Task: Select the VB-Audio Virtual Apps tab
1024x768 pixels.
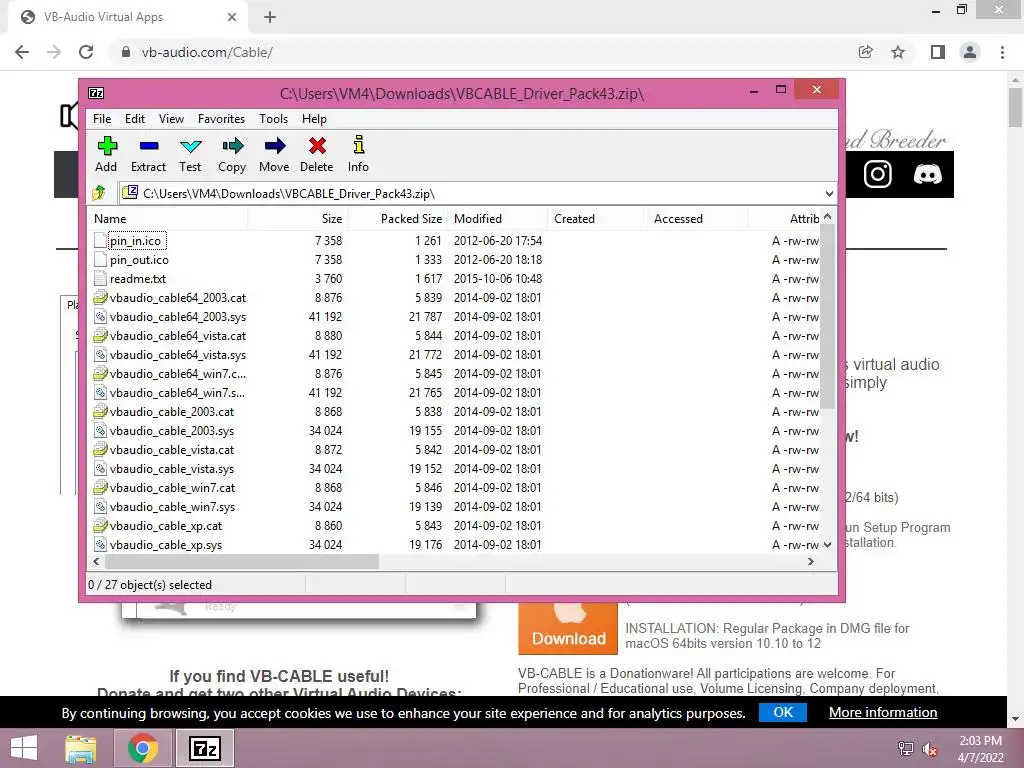Action: coord(127,17)
